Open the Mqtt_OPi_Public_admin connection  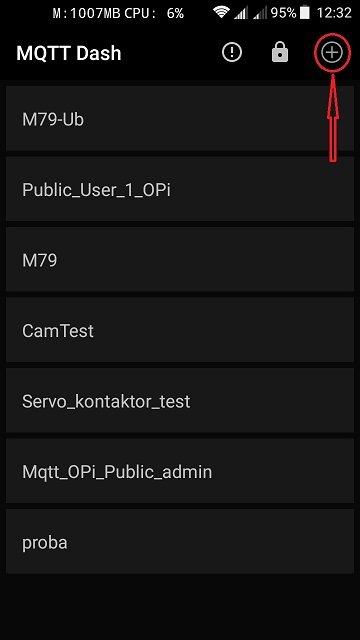tap(180, 471)
